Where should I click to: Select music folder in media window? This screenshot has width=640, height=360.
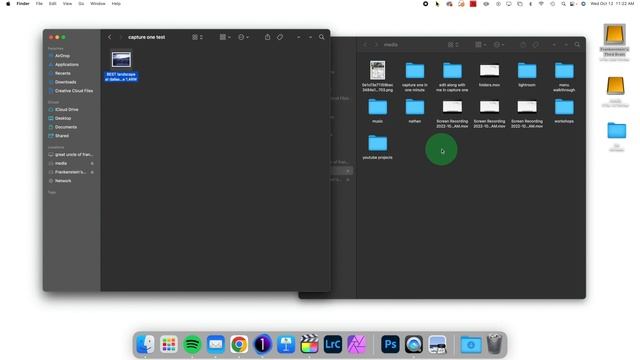(x=378, y=107)
